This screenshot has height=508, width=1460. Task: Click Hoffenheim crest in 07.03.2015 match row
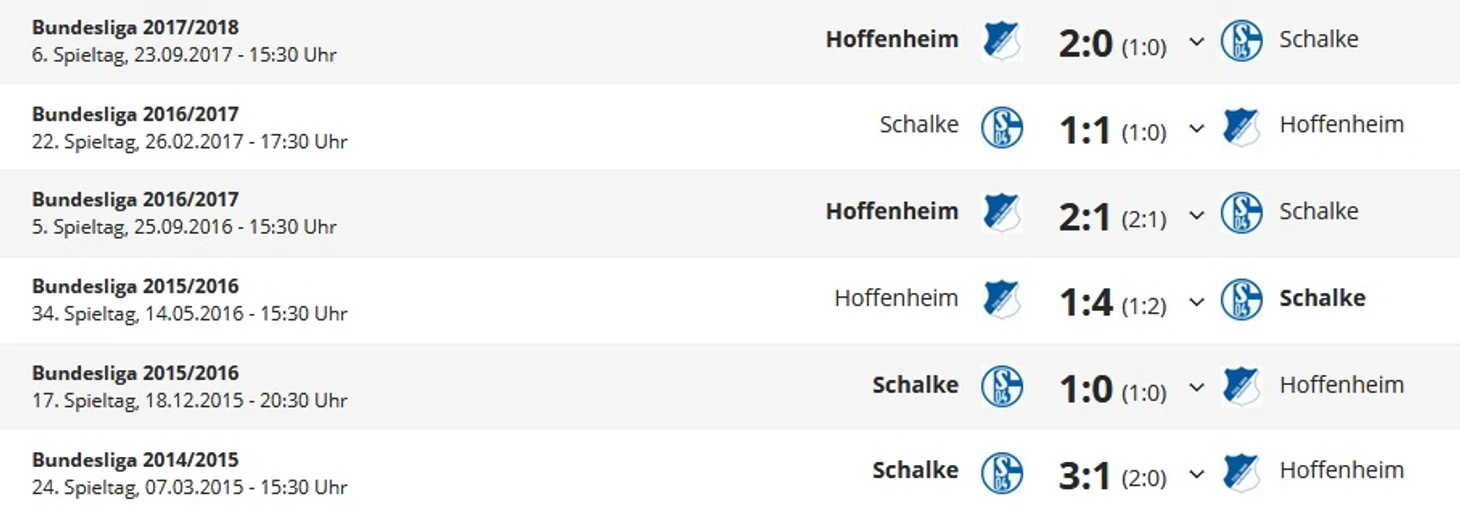pyautogui.click(x=1241, y=472)
